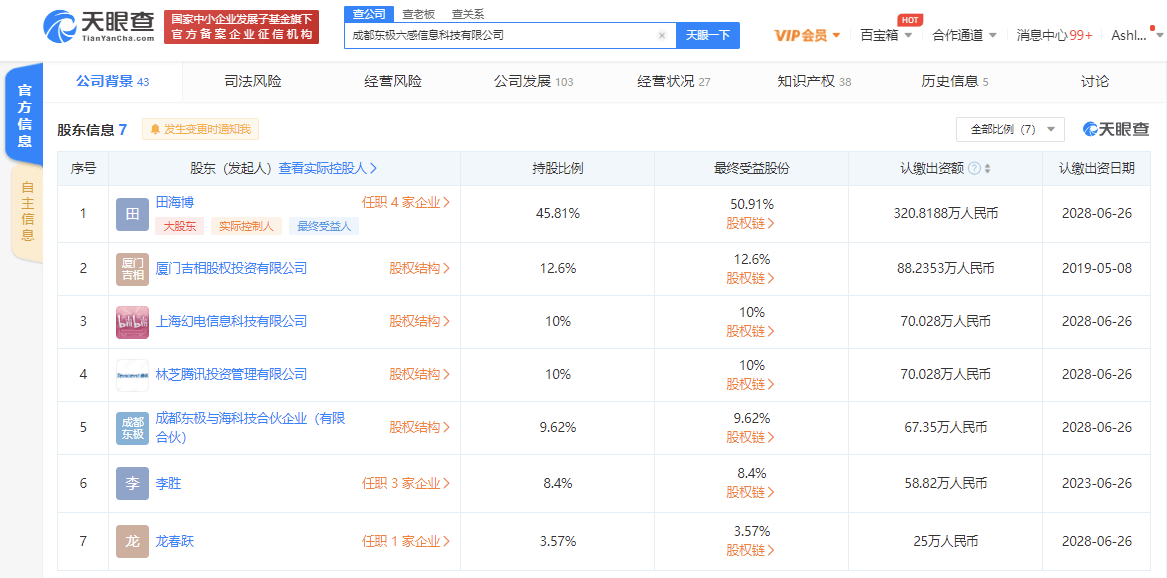Click the TianYanCha logo in header

pos(99,27)
